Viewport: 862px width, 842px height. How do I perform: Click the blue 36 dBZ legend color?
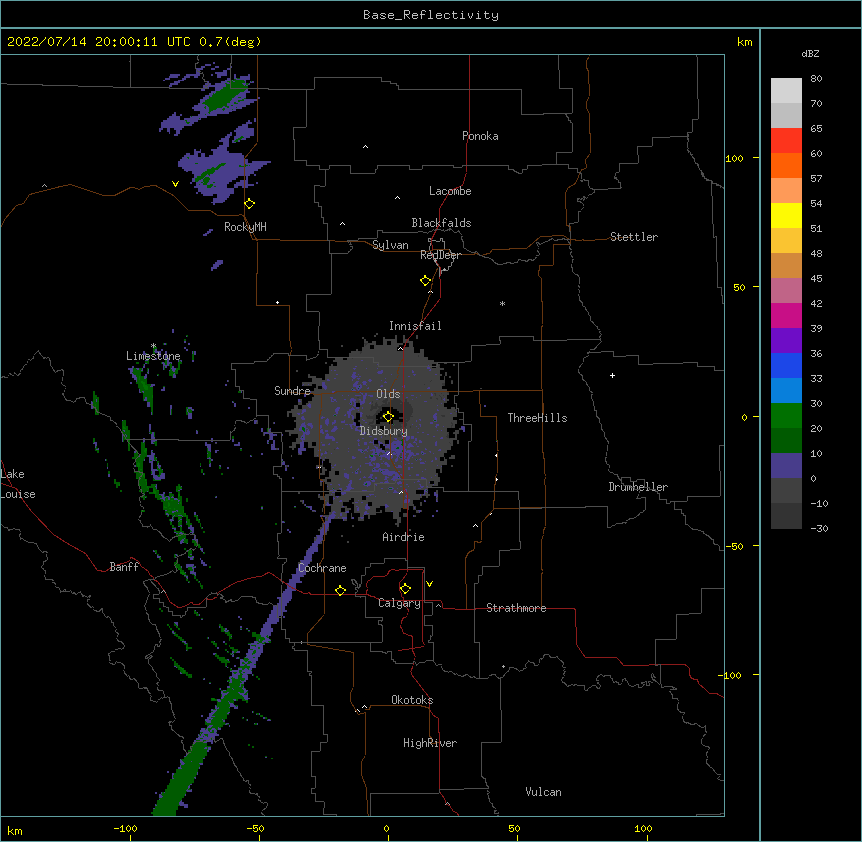pos(786,365)
